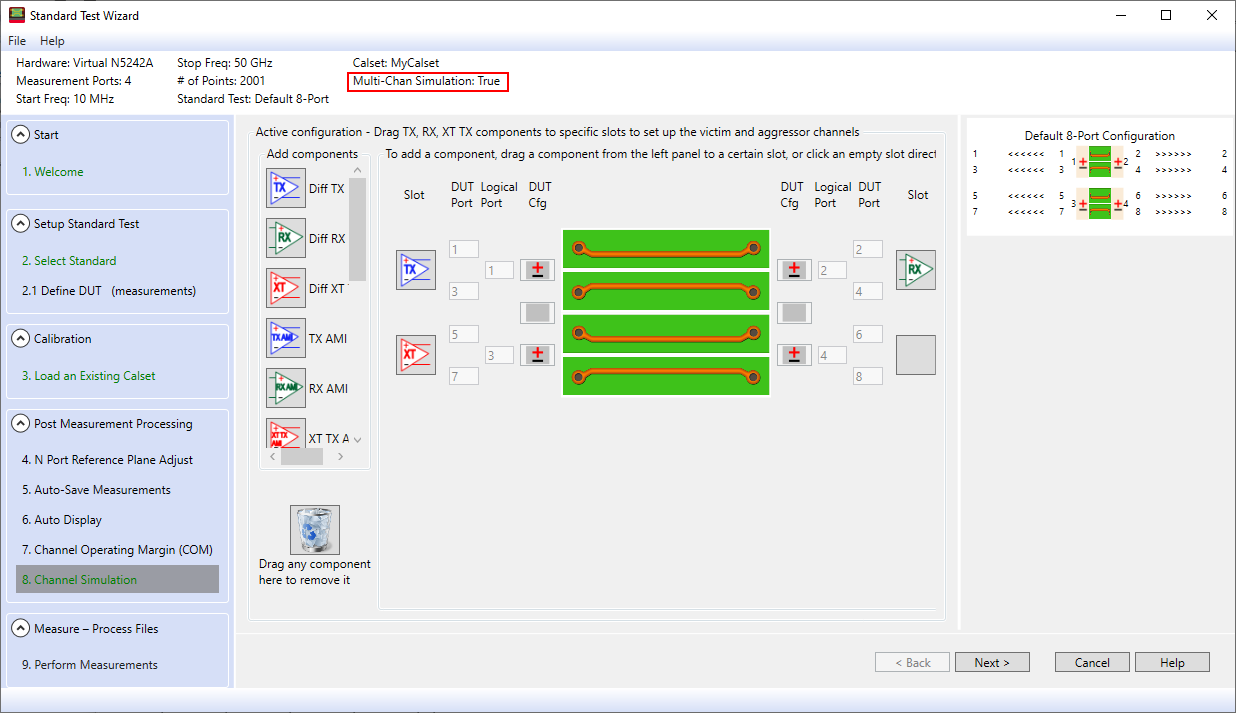Click the wizard's Help button
The width and height of the screenshot is (1236, 713).
coord(1172,662)
